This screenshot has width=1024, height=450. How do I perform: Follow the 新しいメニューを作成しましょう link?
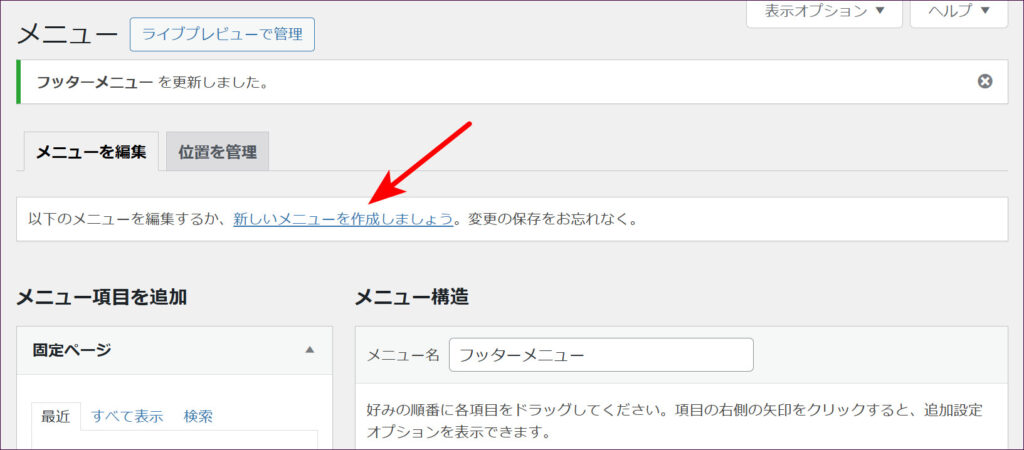[343, 218]
